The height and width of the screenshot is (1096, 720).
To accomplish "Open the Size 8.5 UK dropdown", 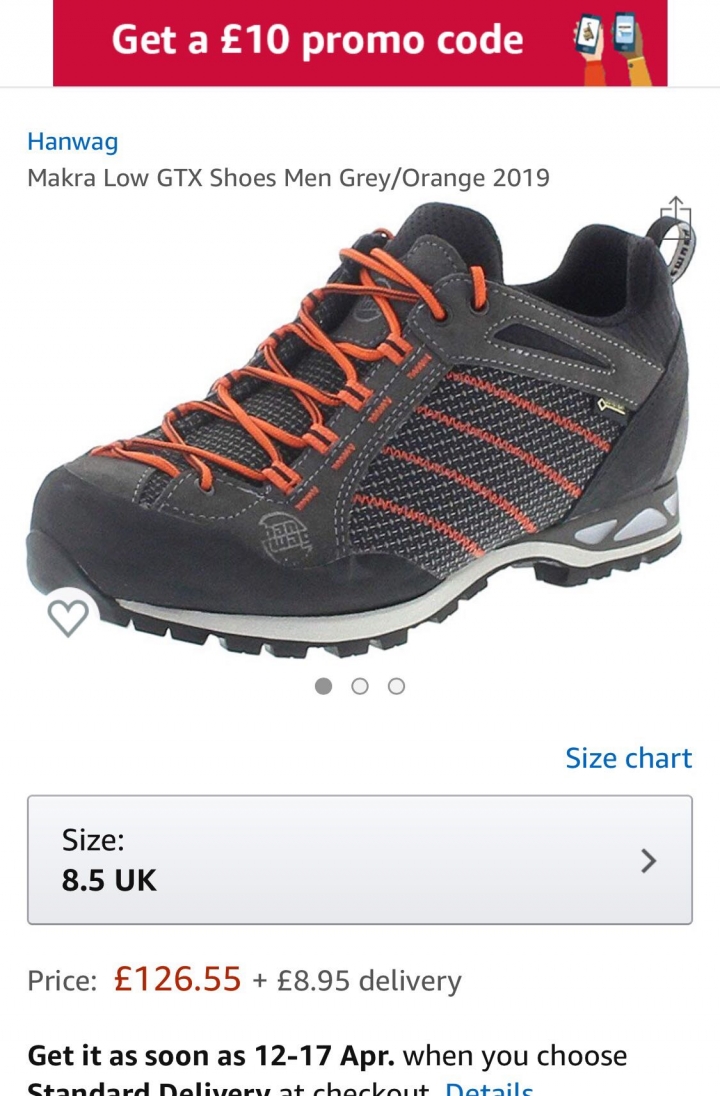I will (360, 860).
